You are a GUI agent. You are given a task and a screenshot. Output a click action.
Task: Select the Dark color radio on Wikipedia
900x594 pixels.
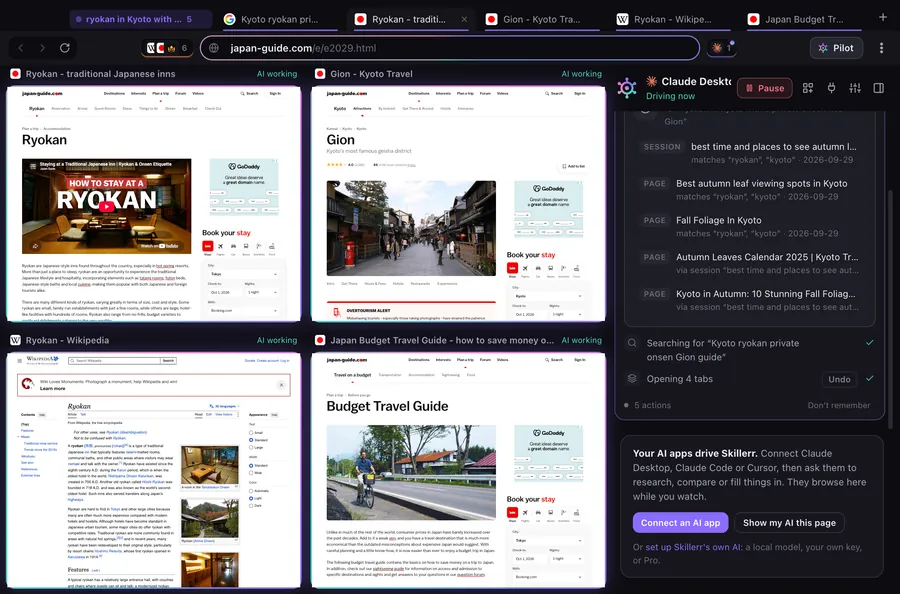pos(251,506)
